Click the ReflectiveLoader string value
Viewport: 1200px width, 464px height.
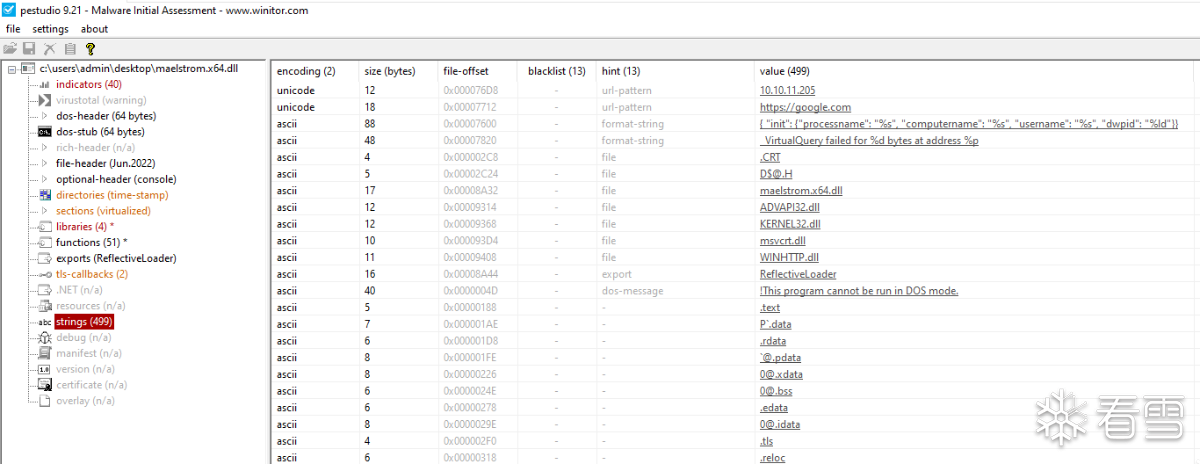tap(798, 274)
